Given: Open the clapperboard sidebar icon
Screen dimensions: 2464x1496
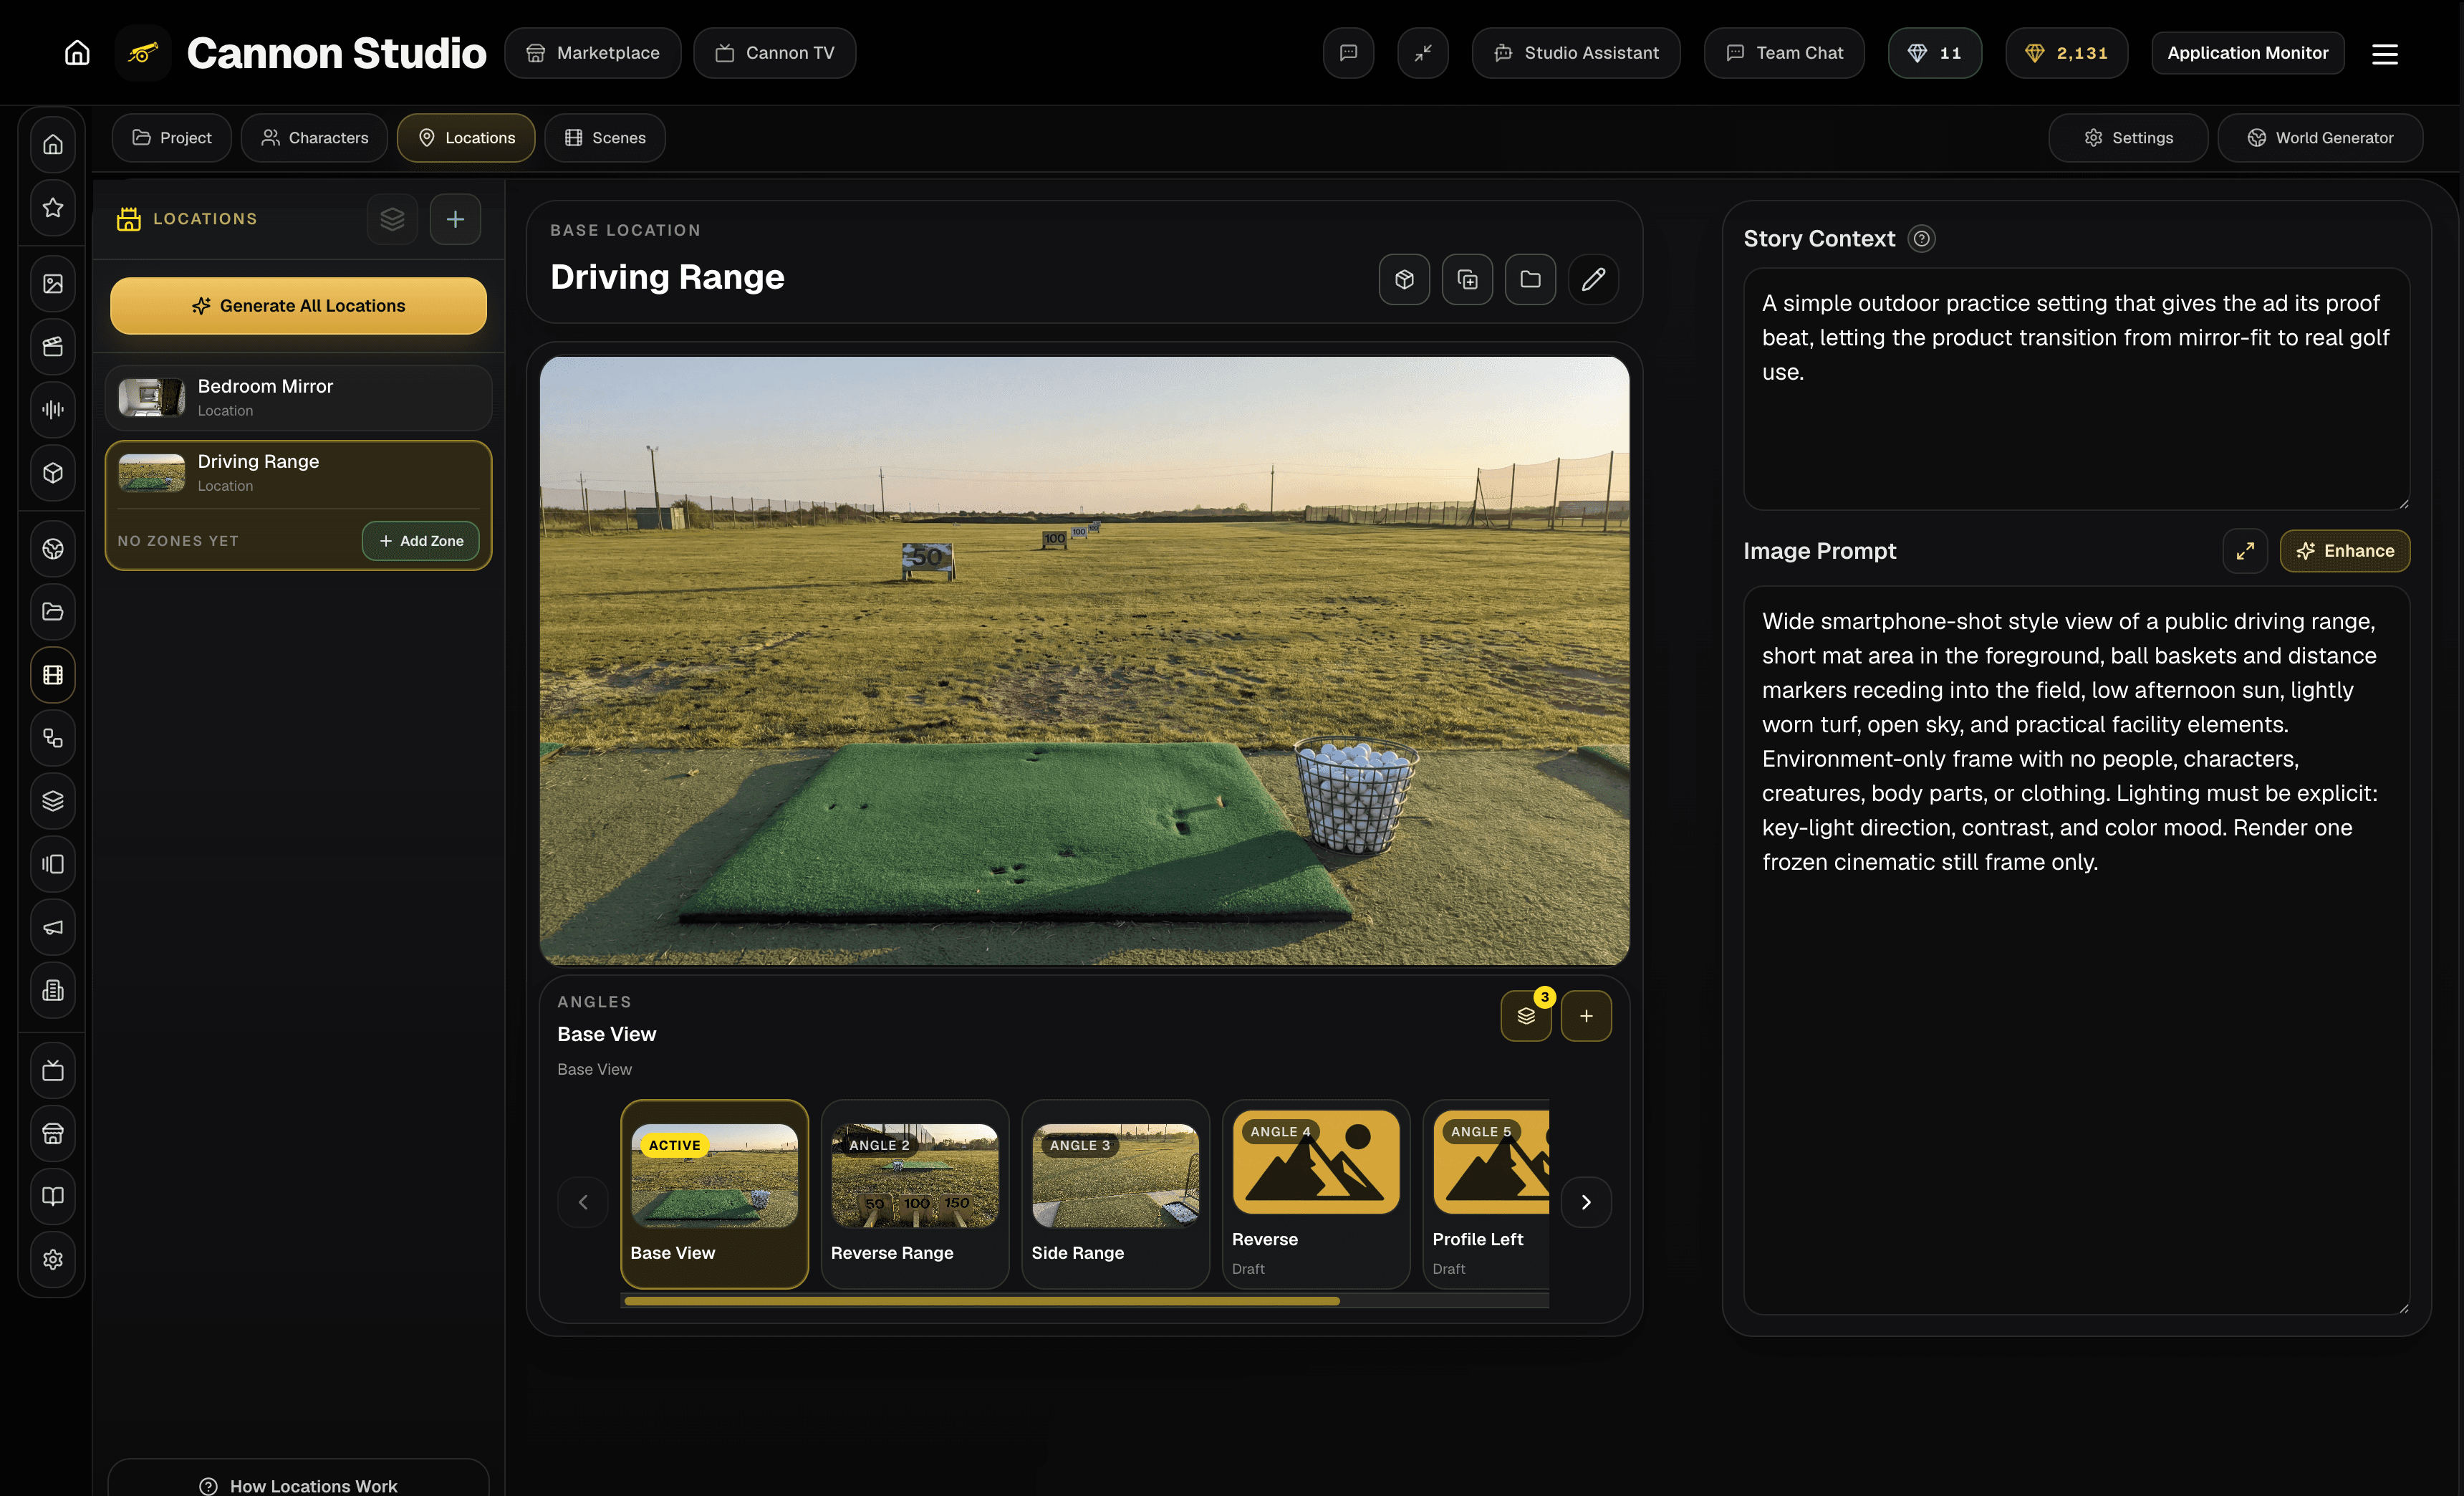Looking at the screenshot, I should [x=53, y=346].
